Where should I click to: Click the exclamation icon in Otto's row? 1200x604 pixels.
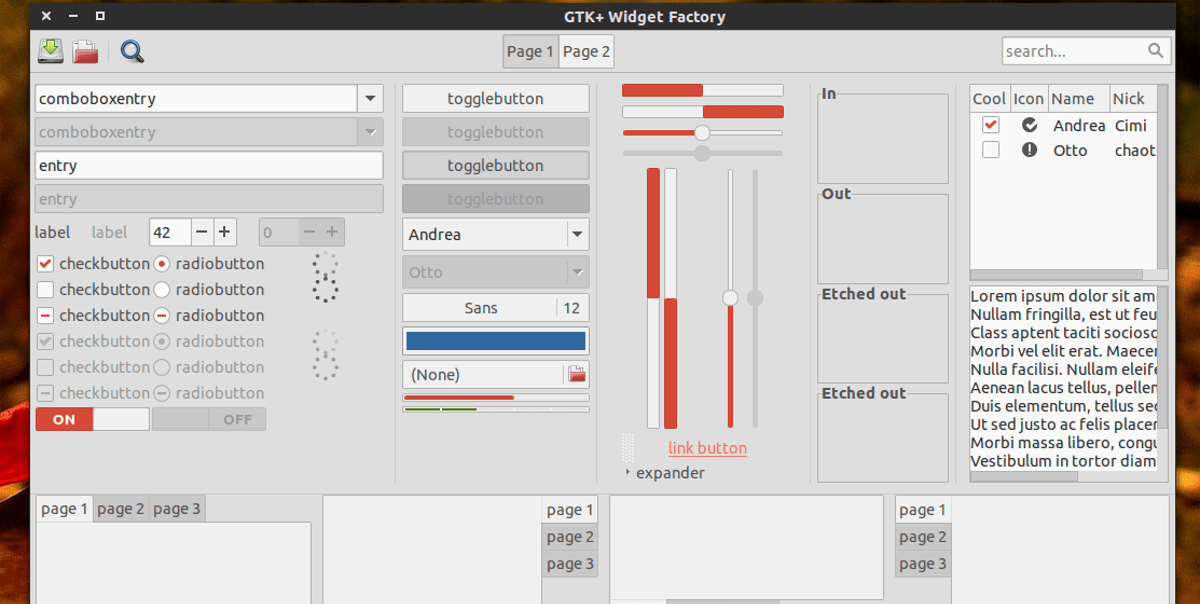click(x=1029, y=150)
